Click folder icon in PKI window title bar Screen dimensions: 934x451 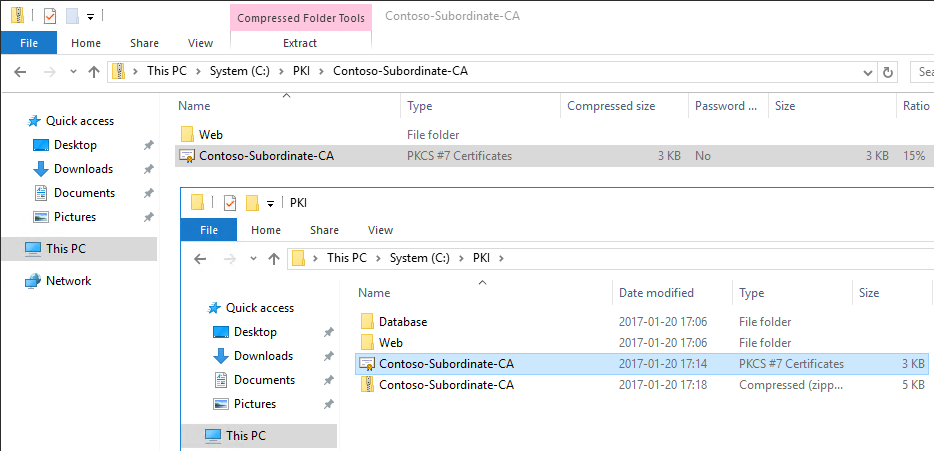click(197, 203)
